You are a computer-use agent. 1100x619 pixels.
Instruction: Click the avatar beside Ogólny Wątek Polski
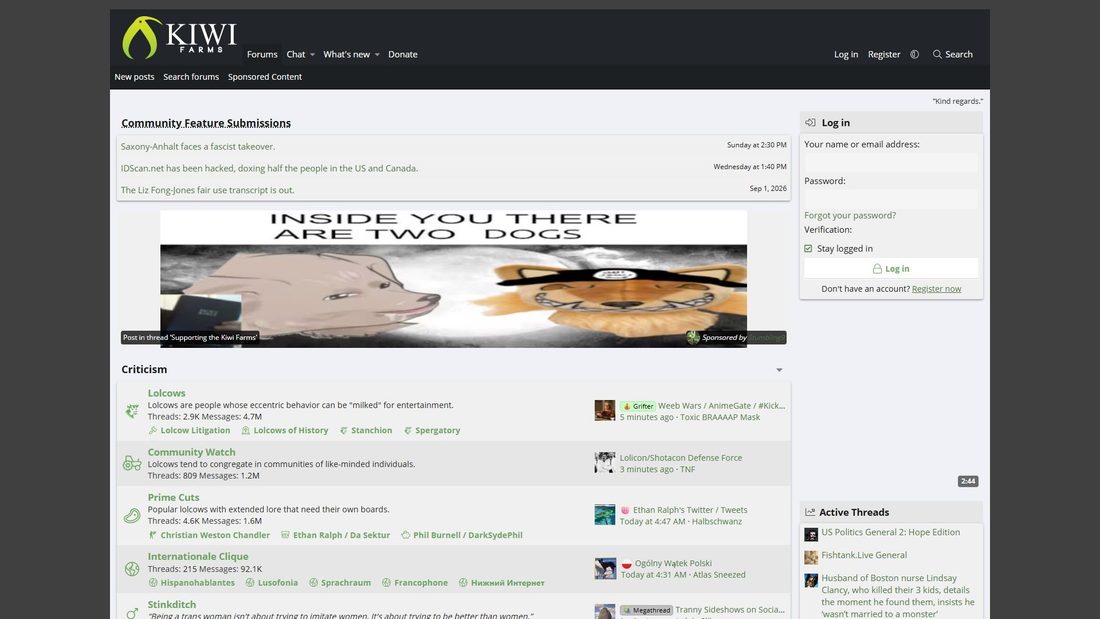pos(605,568)
